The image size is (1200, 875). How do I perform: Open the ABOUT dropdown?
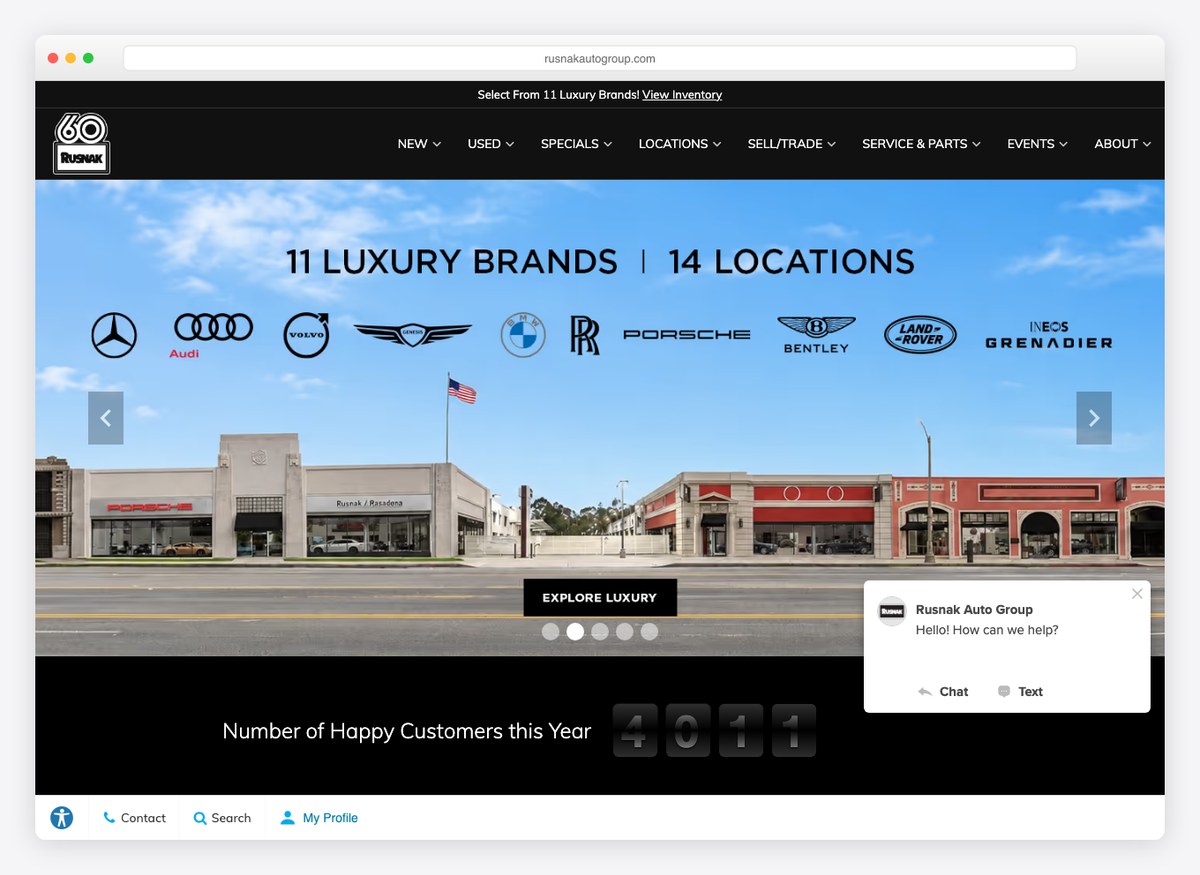pos(1123,144)
